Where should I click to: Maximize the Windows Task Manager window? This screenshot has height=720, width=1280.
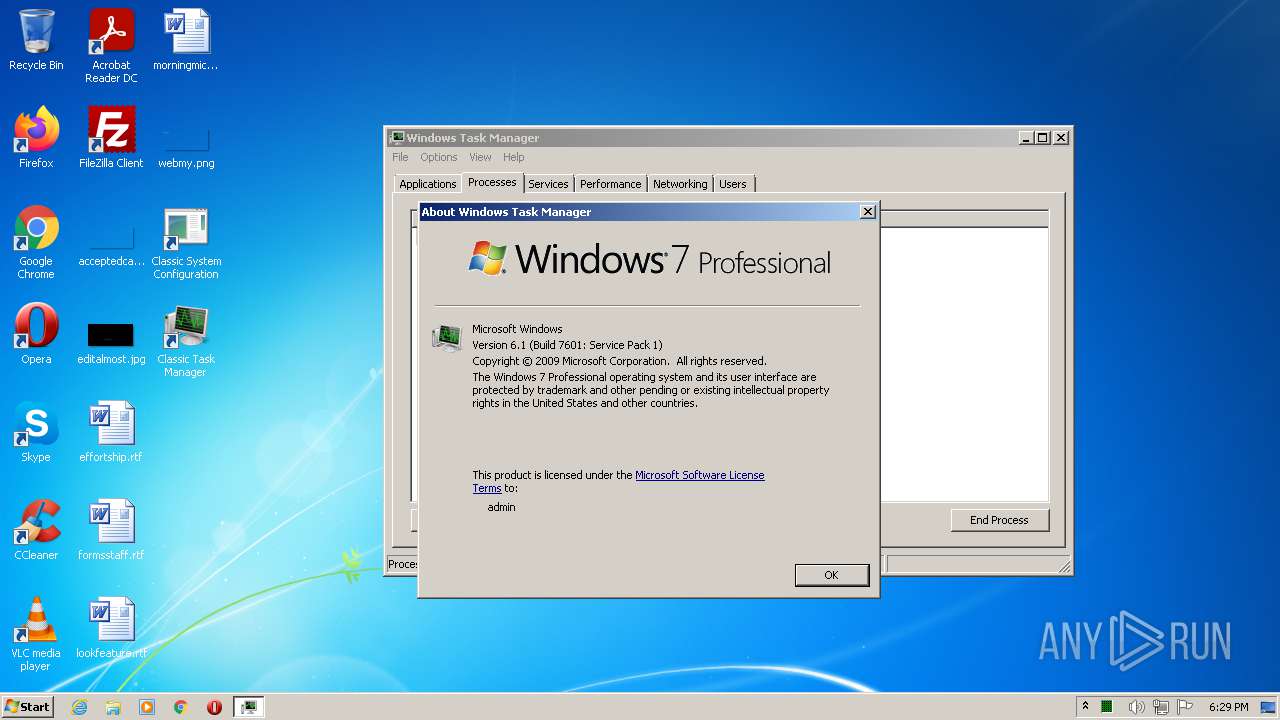tap(1043, 138)
